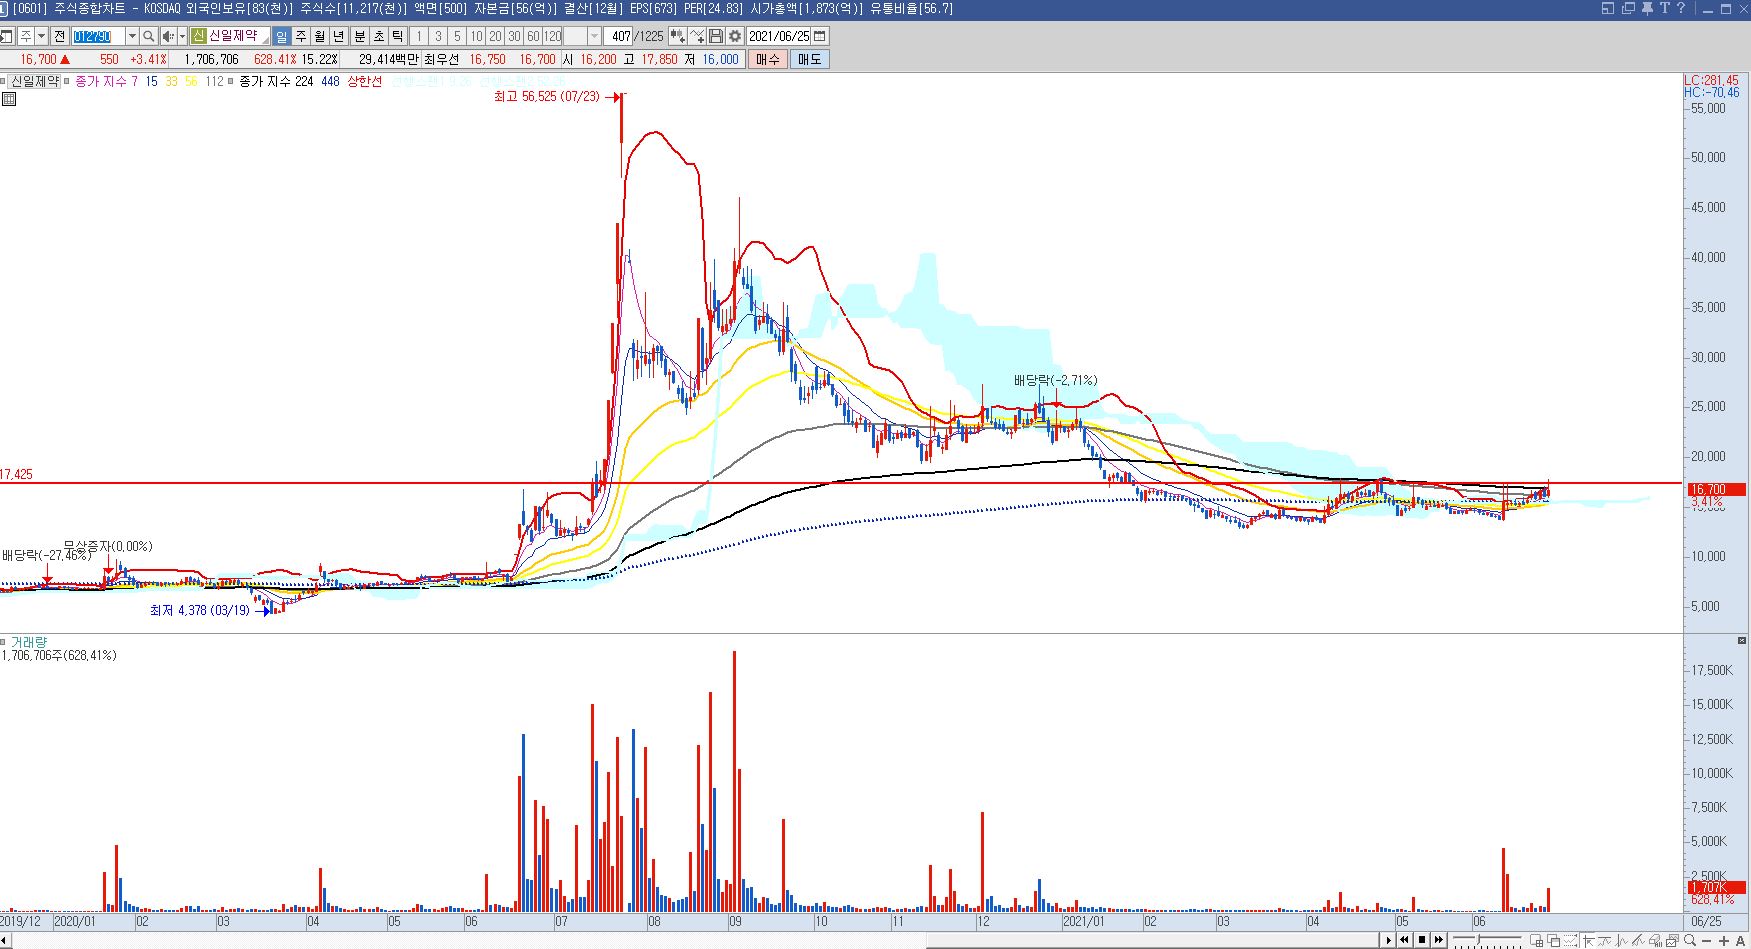Click the chart image export icon at the bottom
The image size is (1751, 949).
tap(1672, 940)
